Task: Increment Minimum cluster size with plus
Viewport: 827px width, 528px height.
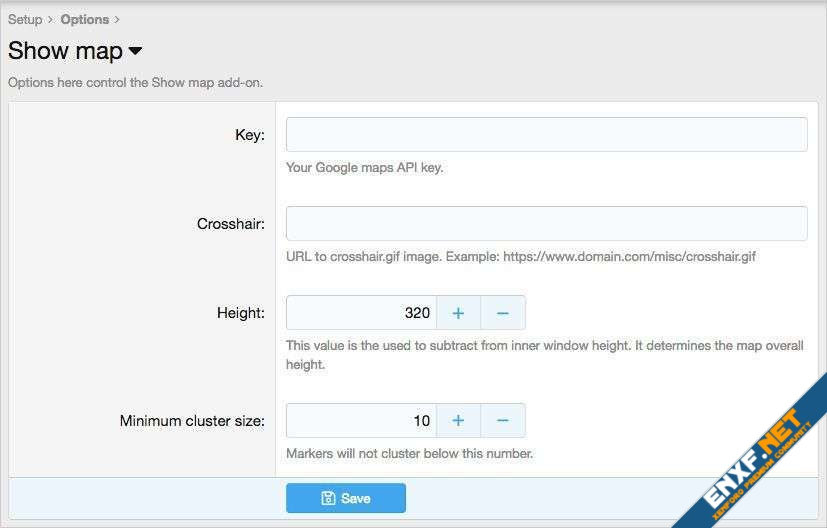Action: [458, 421]
